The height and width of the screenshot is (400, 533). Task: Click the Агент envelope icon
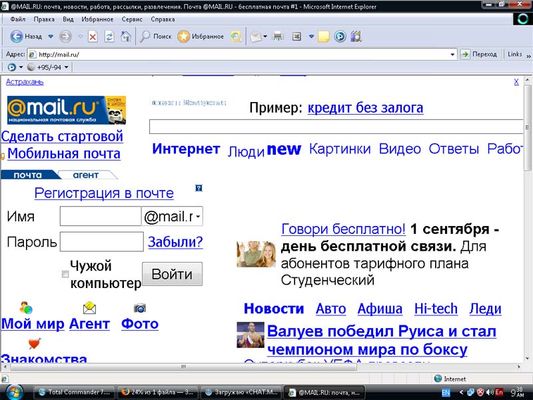tap(89, 308)
